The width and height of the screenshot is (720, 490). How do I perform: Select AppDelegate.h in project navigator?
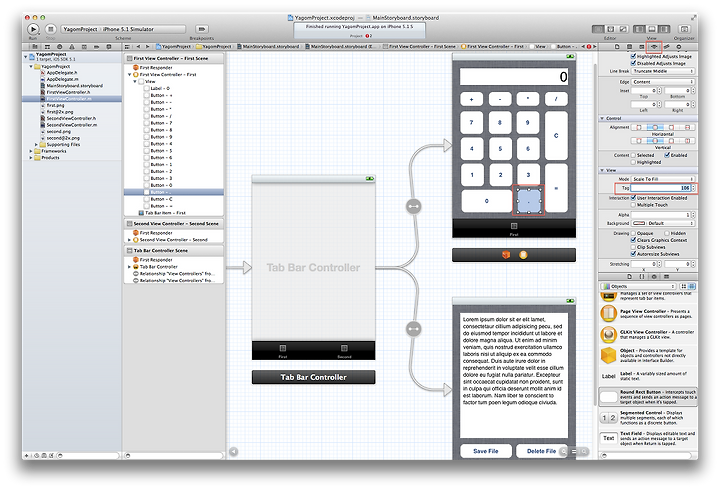[62, 73]
